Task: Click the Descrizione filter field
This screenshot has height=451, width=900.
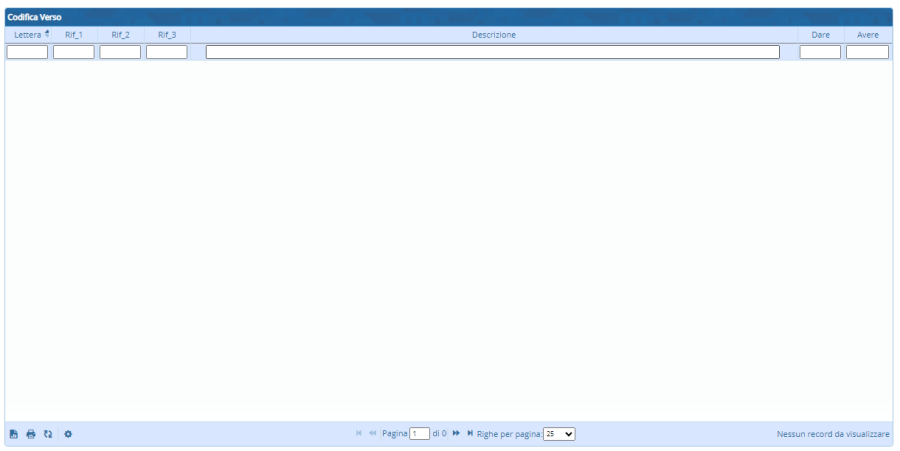Action: (x=492, y=52)
